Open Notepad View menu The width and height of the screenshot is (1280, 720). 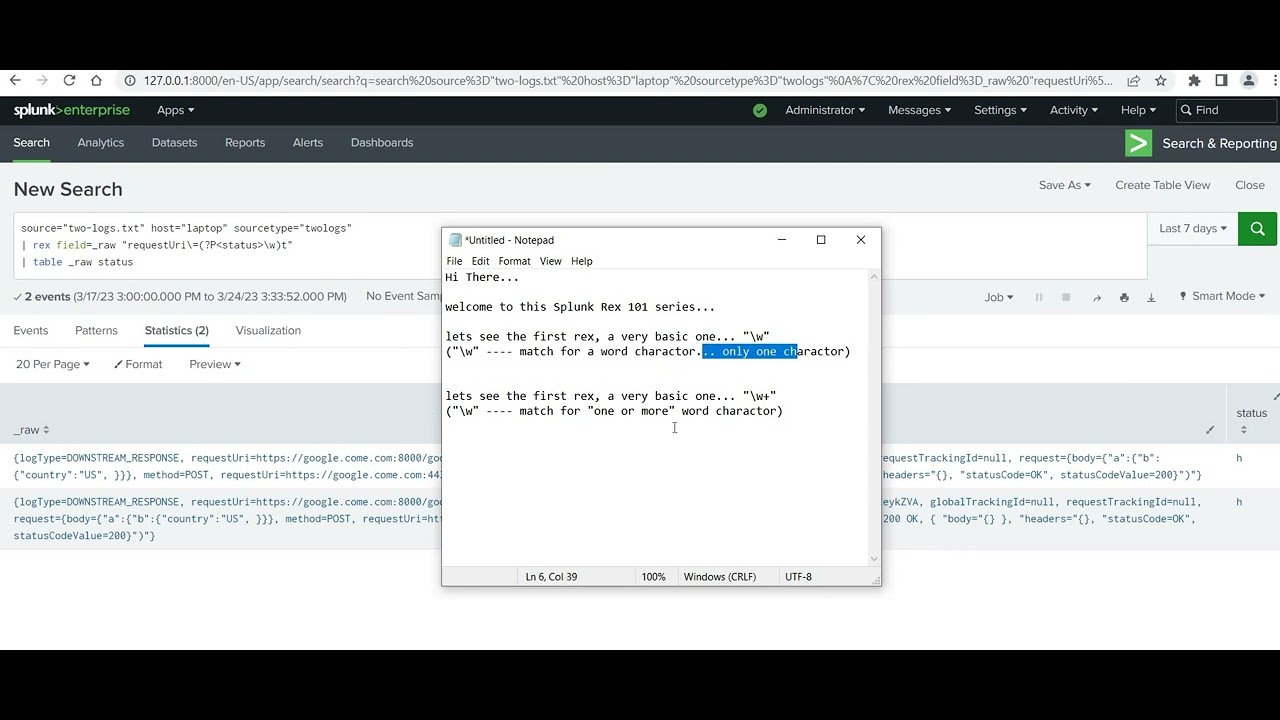click(551, 261)
